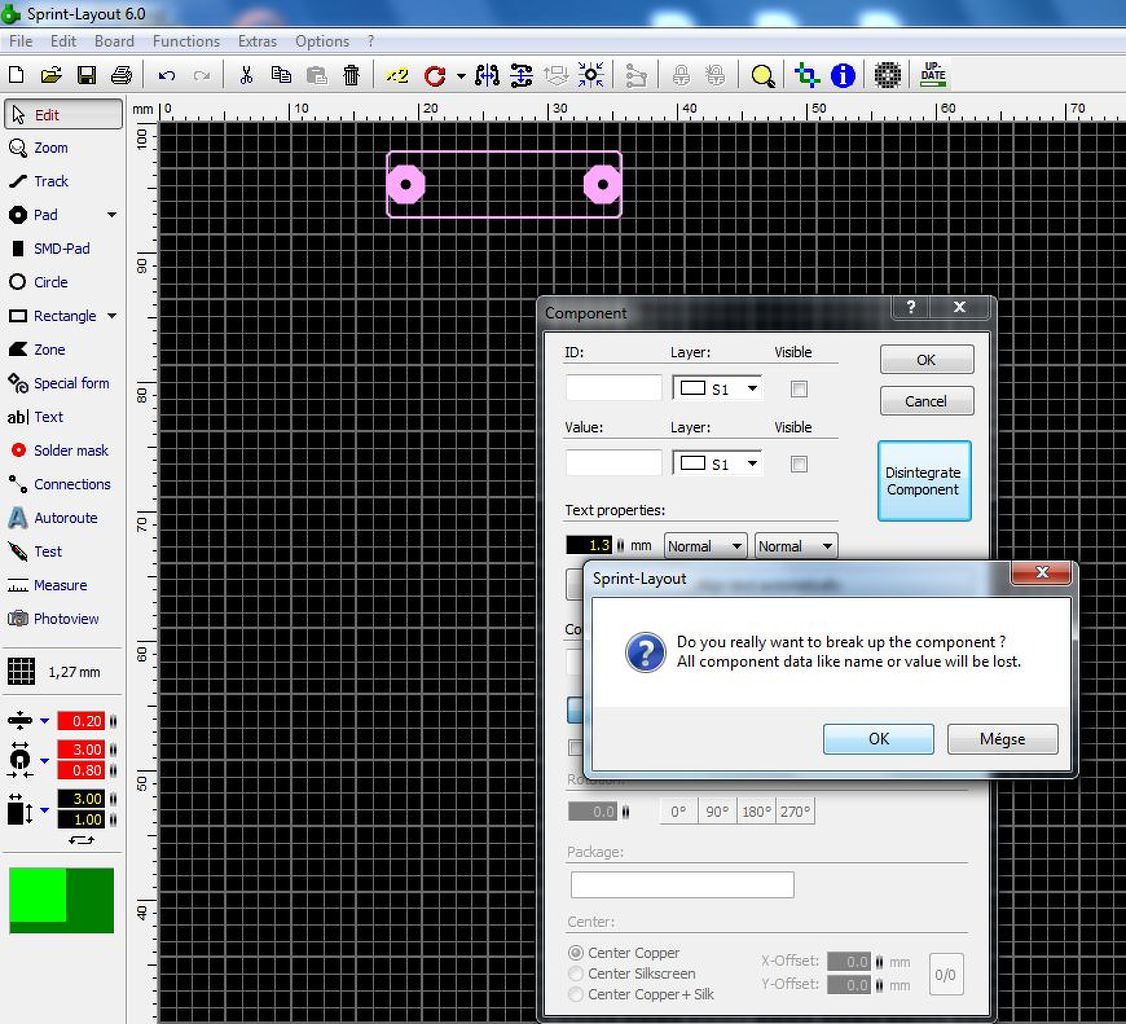This screenshot has width=1126, height=1024.
Task: Toggle ID Visible checkbox
Action: tap(799, 389)
